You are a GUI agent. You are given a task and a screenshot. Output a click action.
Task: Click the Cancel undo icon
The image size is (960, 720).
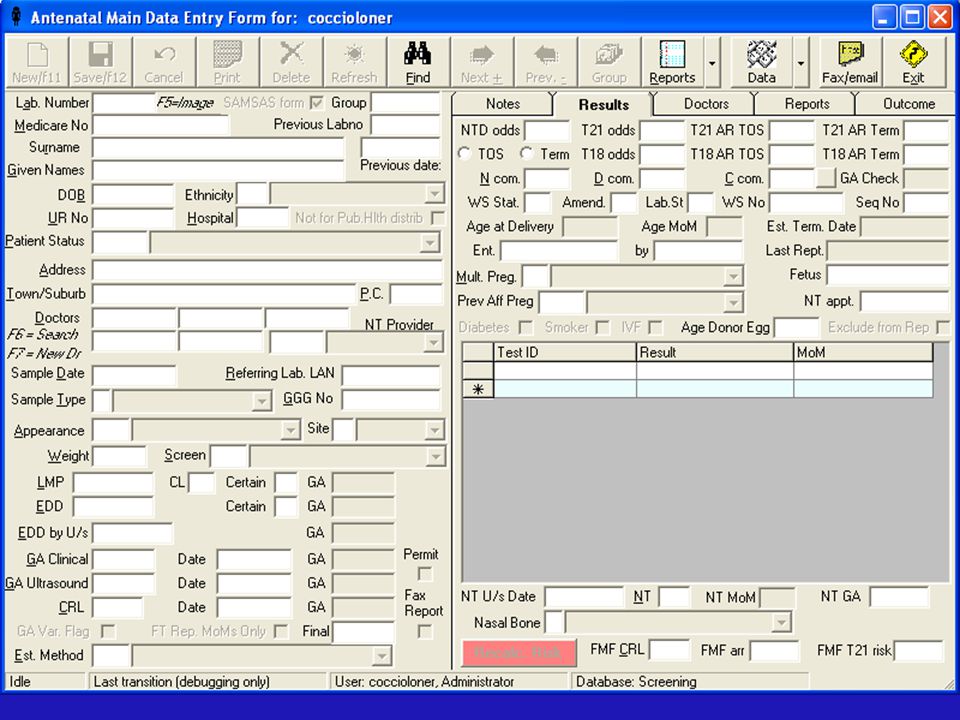click(x=164, y=62)
